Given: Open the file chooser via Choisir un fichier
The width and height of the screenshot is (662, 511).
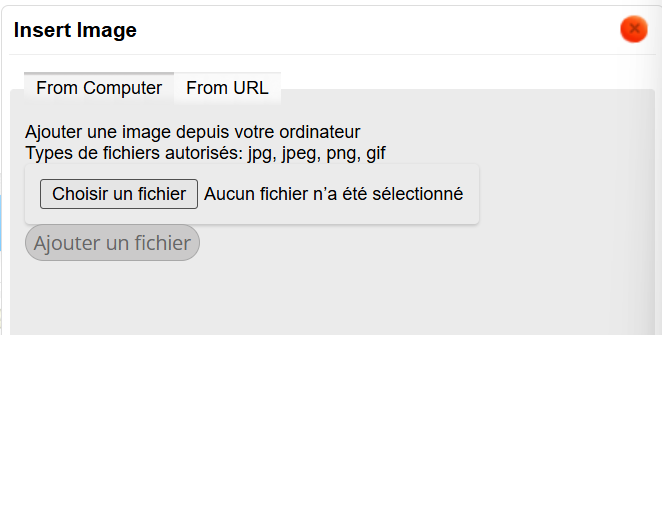Looking at the screenshot, I should pyautogui.click(x=119, y=194).
